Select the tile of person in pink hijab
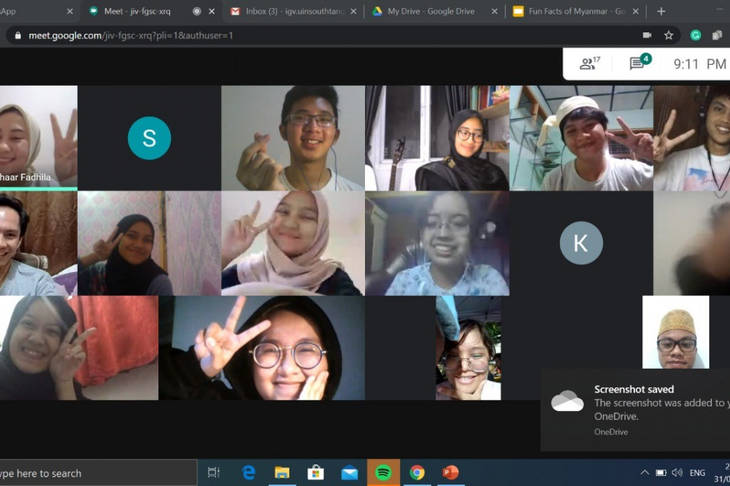Viewport: 730px width, 486px height. pyautogui.click(x=293, y=243)
